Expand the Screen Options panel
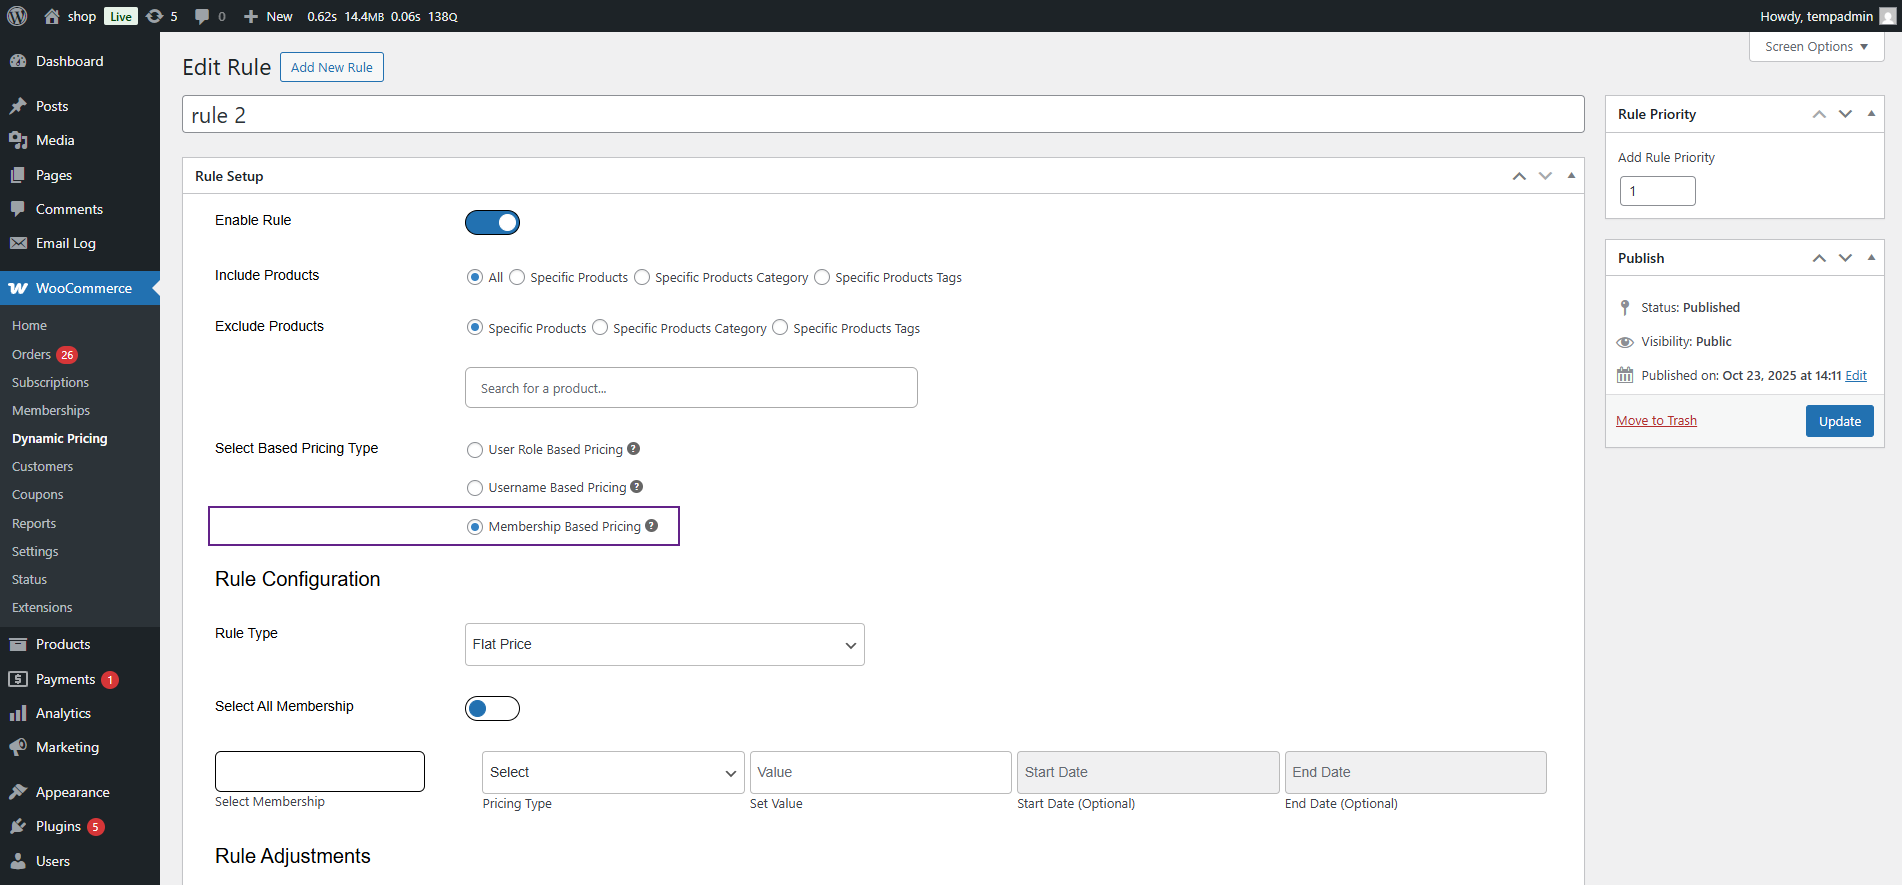The image size is (1902, 885). click(1816, 47)
